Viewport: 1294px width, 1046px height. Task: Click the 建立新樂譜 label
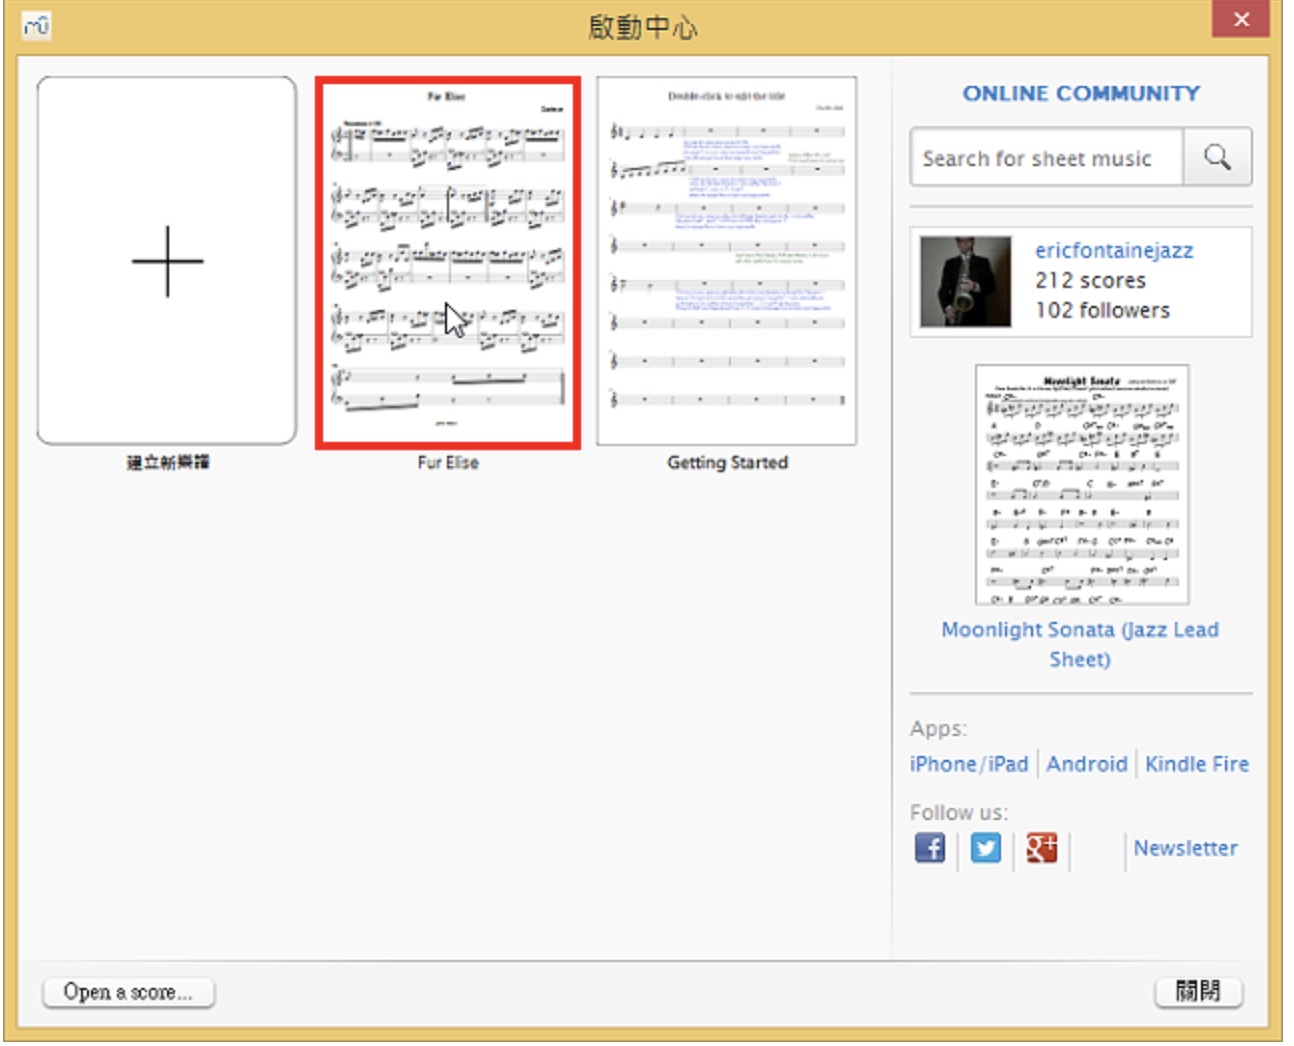tap(167, 463)
